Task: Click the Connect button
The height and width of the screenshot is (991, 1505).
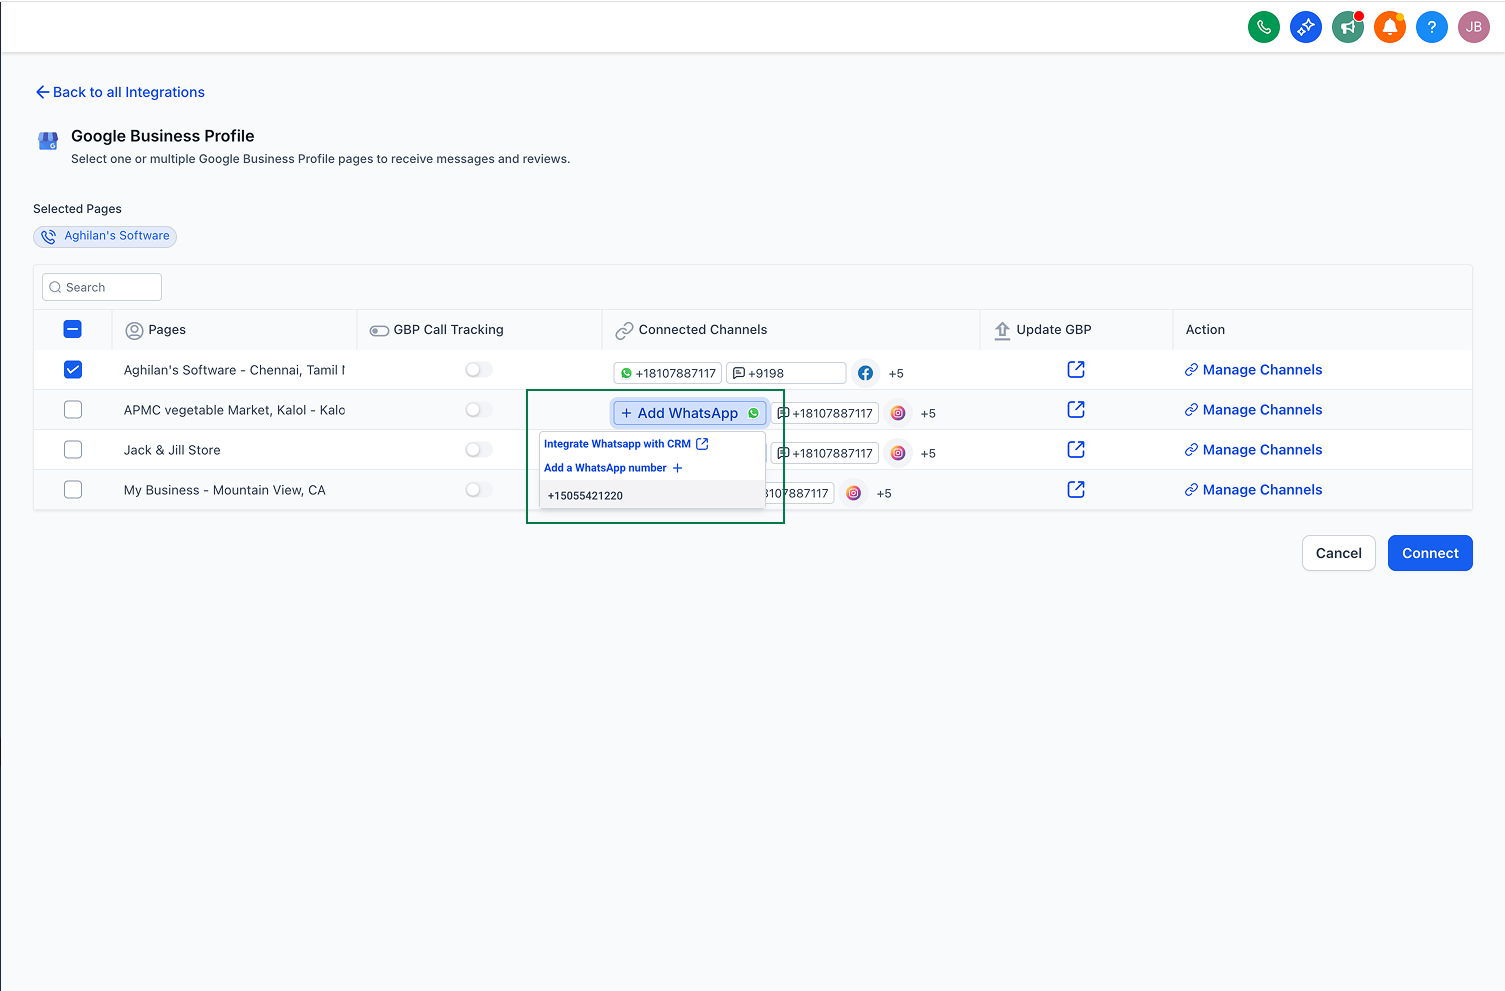Action: 1429,552
